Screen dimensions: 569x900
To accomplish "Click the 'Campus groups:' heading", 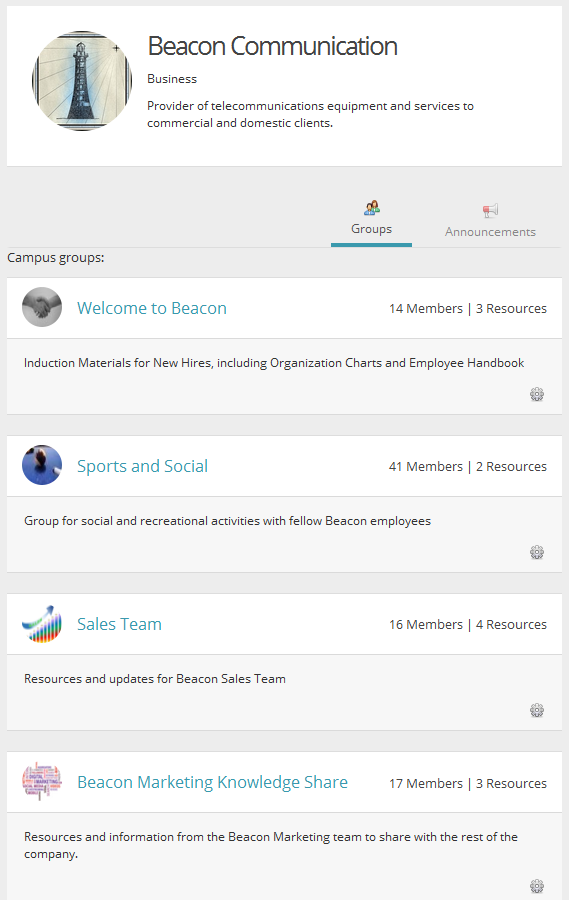I will pos(56,258).
